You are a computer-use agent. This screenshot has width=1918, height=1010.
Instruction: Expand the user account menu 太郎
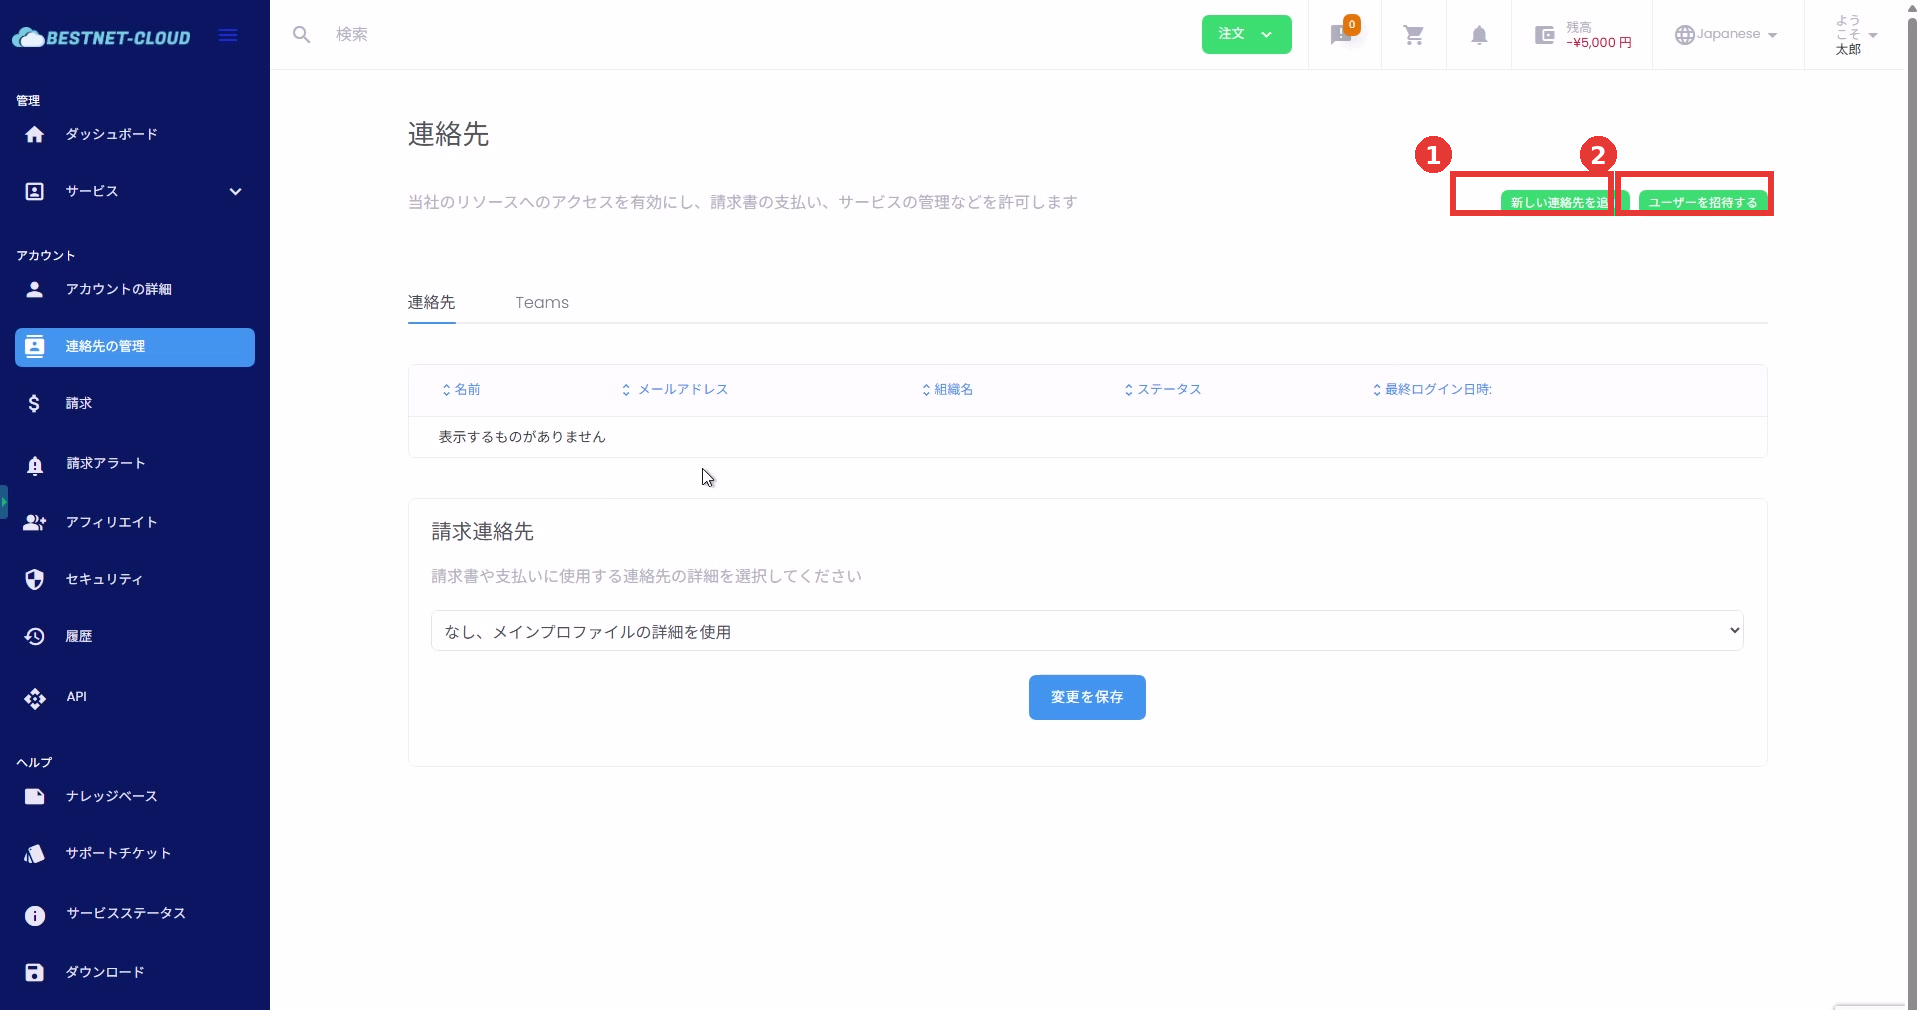pyautogui.click(x=1855, y=35)
